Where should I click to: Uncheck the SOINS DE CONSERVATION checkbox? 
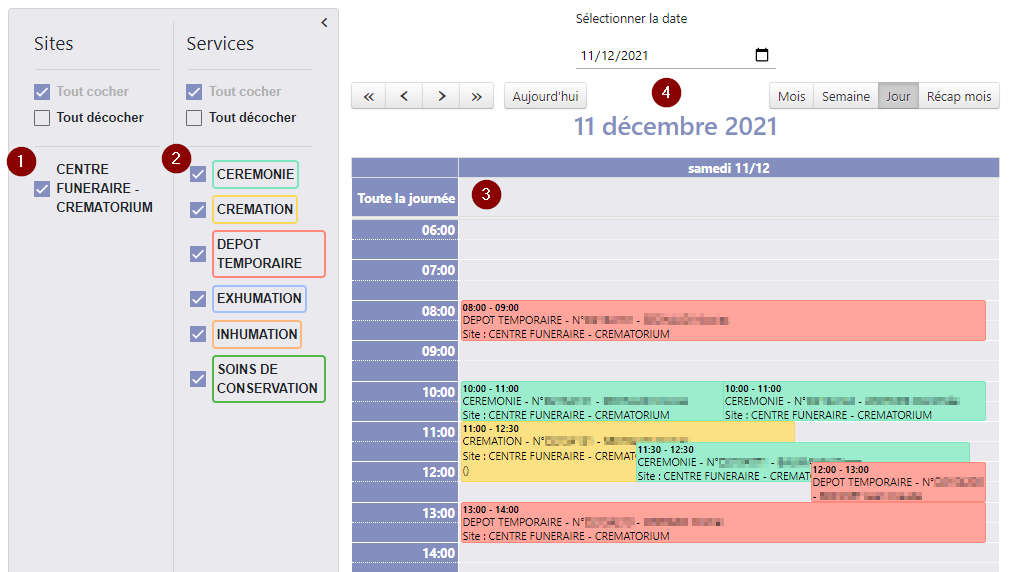(x=198, y=379)
